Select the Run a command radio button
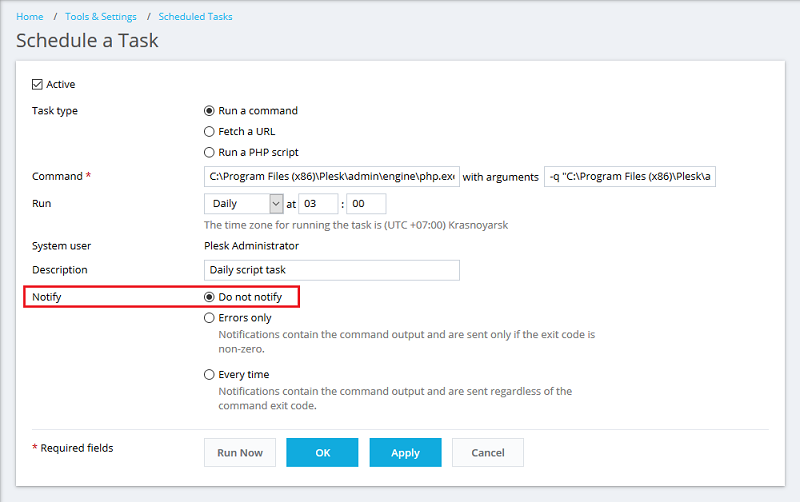Screen dimensions: 800x502 (209, 111)
